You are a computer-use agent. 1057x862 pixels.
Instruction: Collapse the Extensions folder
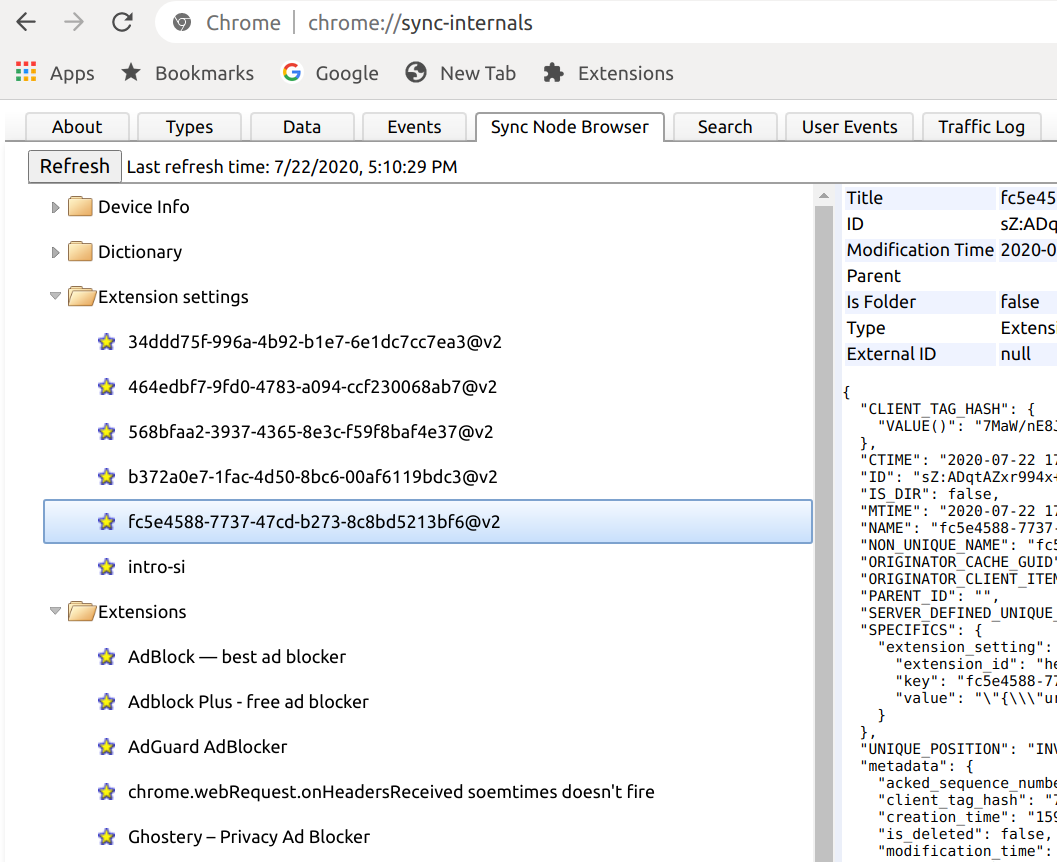[57, 611]
